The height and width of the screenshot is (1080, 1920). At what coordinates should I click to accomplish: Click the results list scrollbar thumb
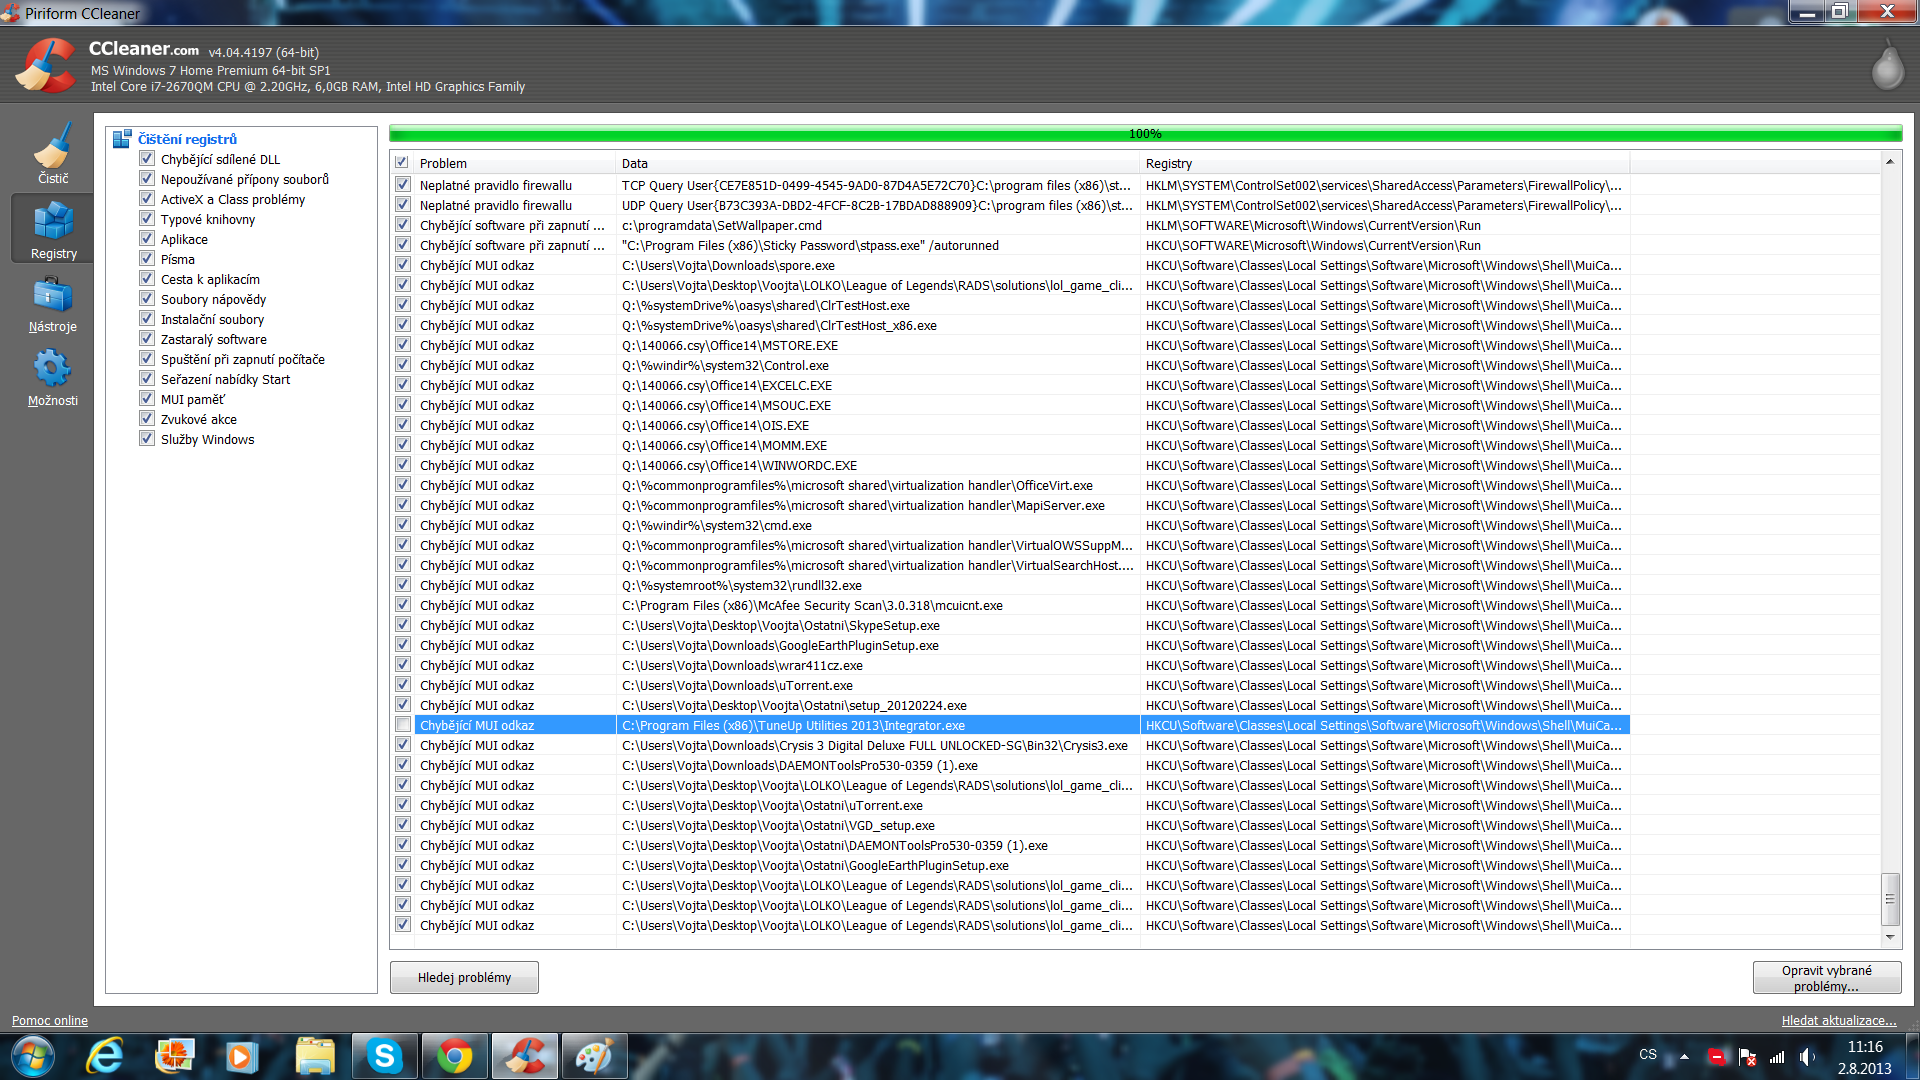(x=1890, y=898)
